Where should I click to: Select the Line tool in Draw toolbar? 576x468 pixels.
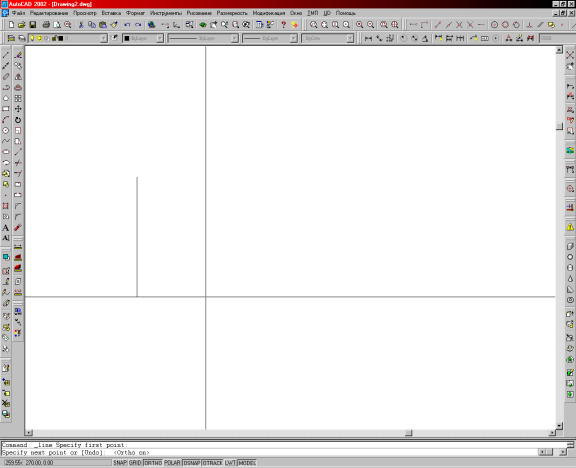6,55
